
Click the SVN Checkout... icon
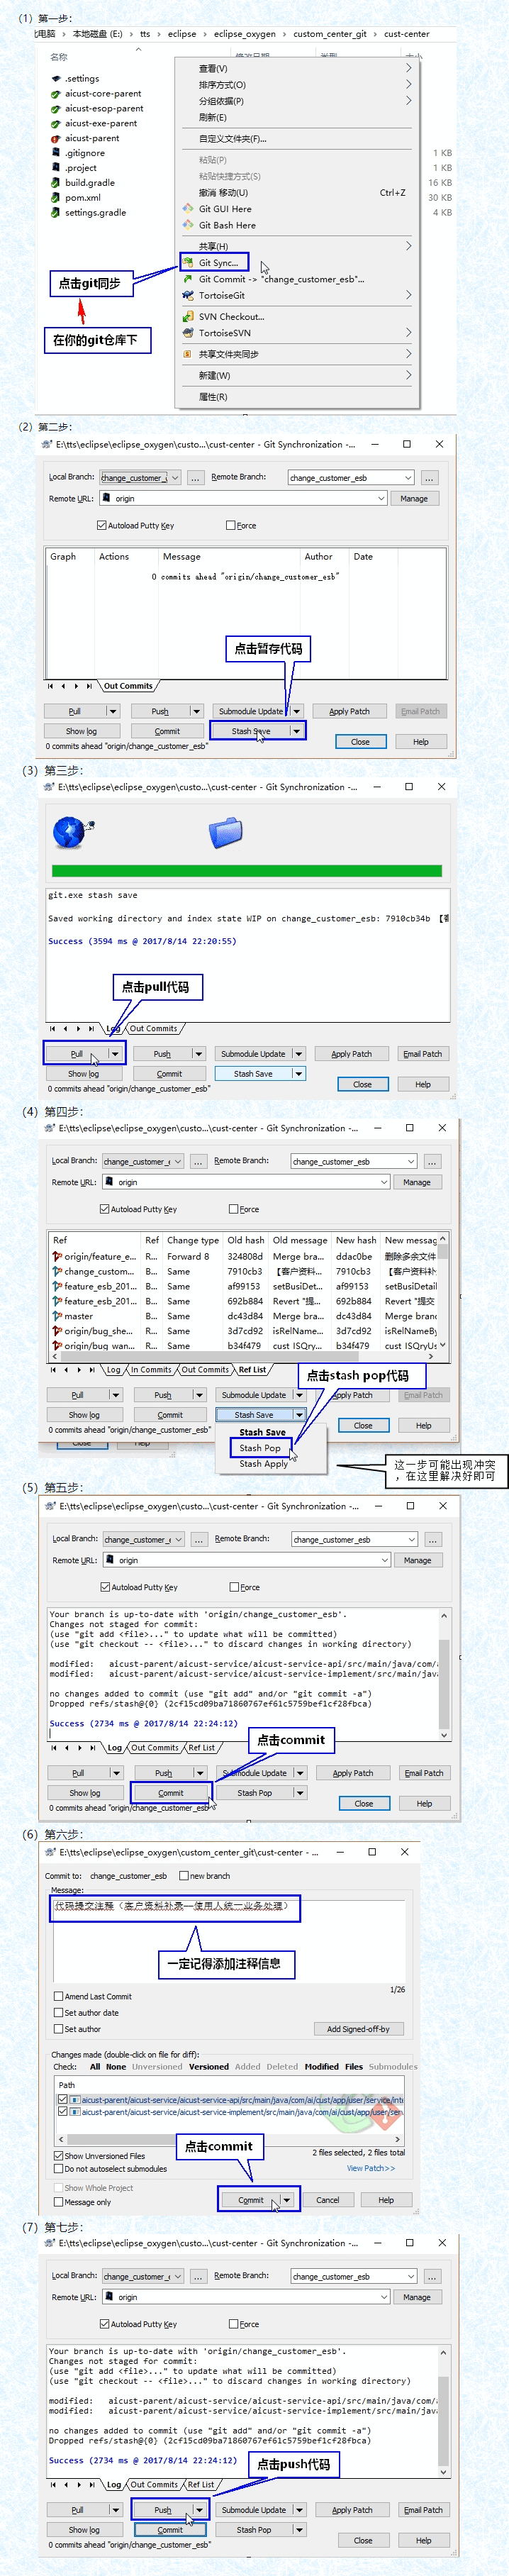[188, 317]
